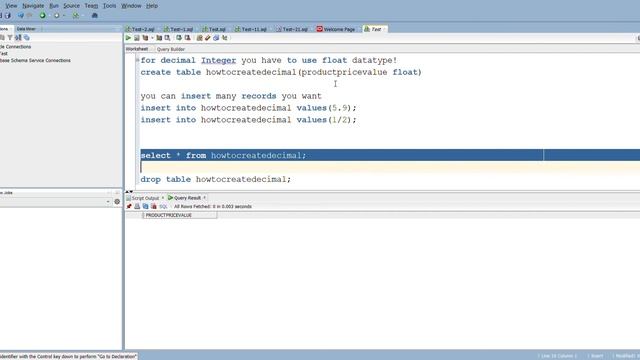
Task: Select the Worksheet tab
Action: [x=137, y=49]
